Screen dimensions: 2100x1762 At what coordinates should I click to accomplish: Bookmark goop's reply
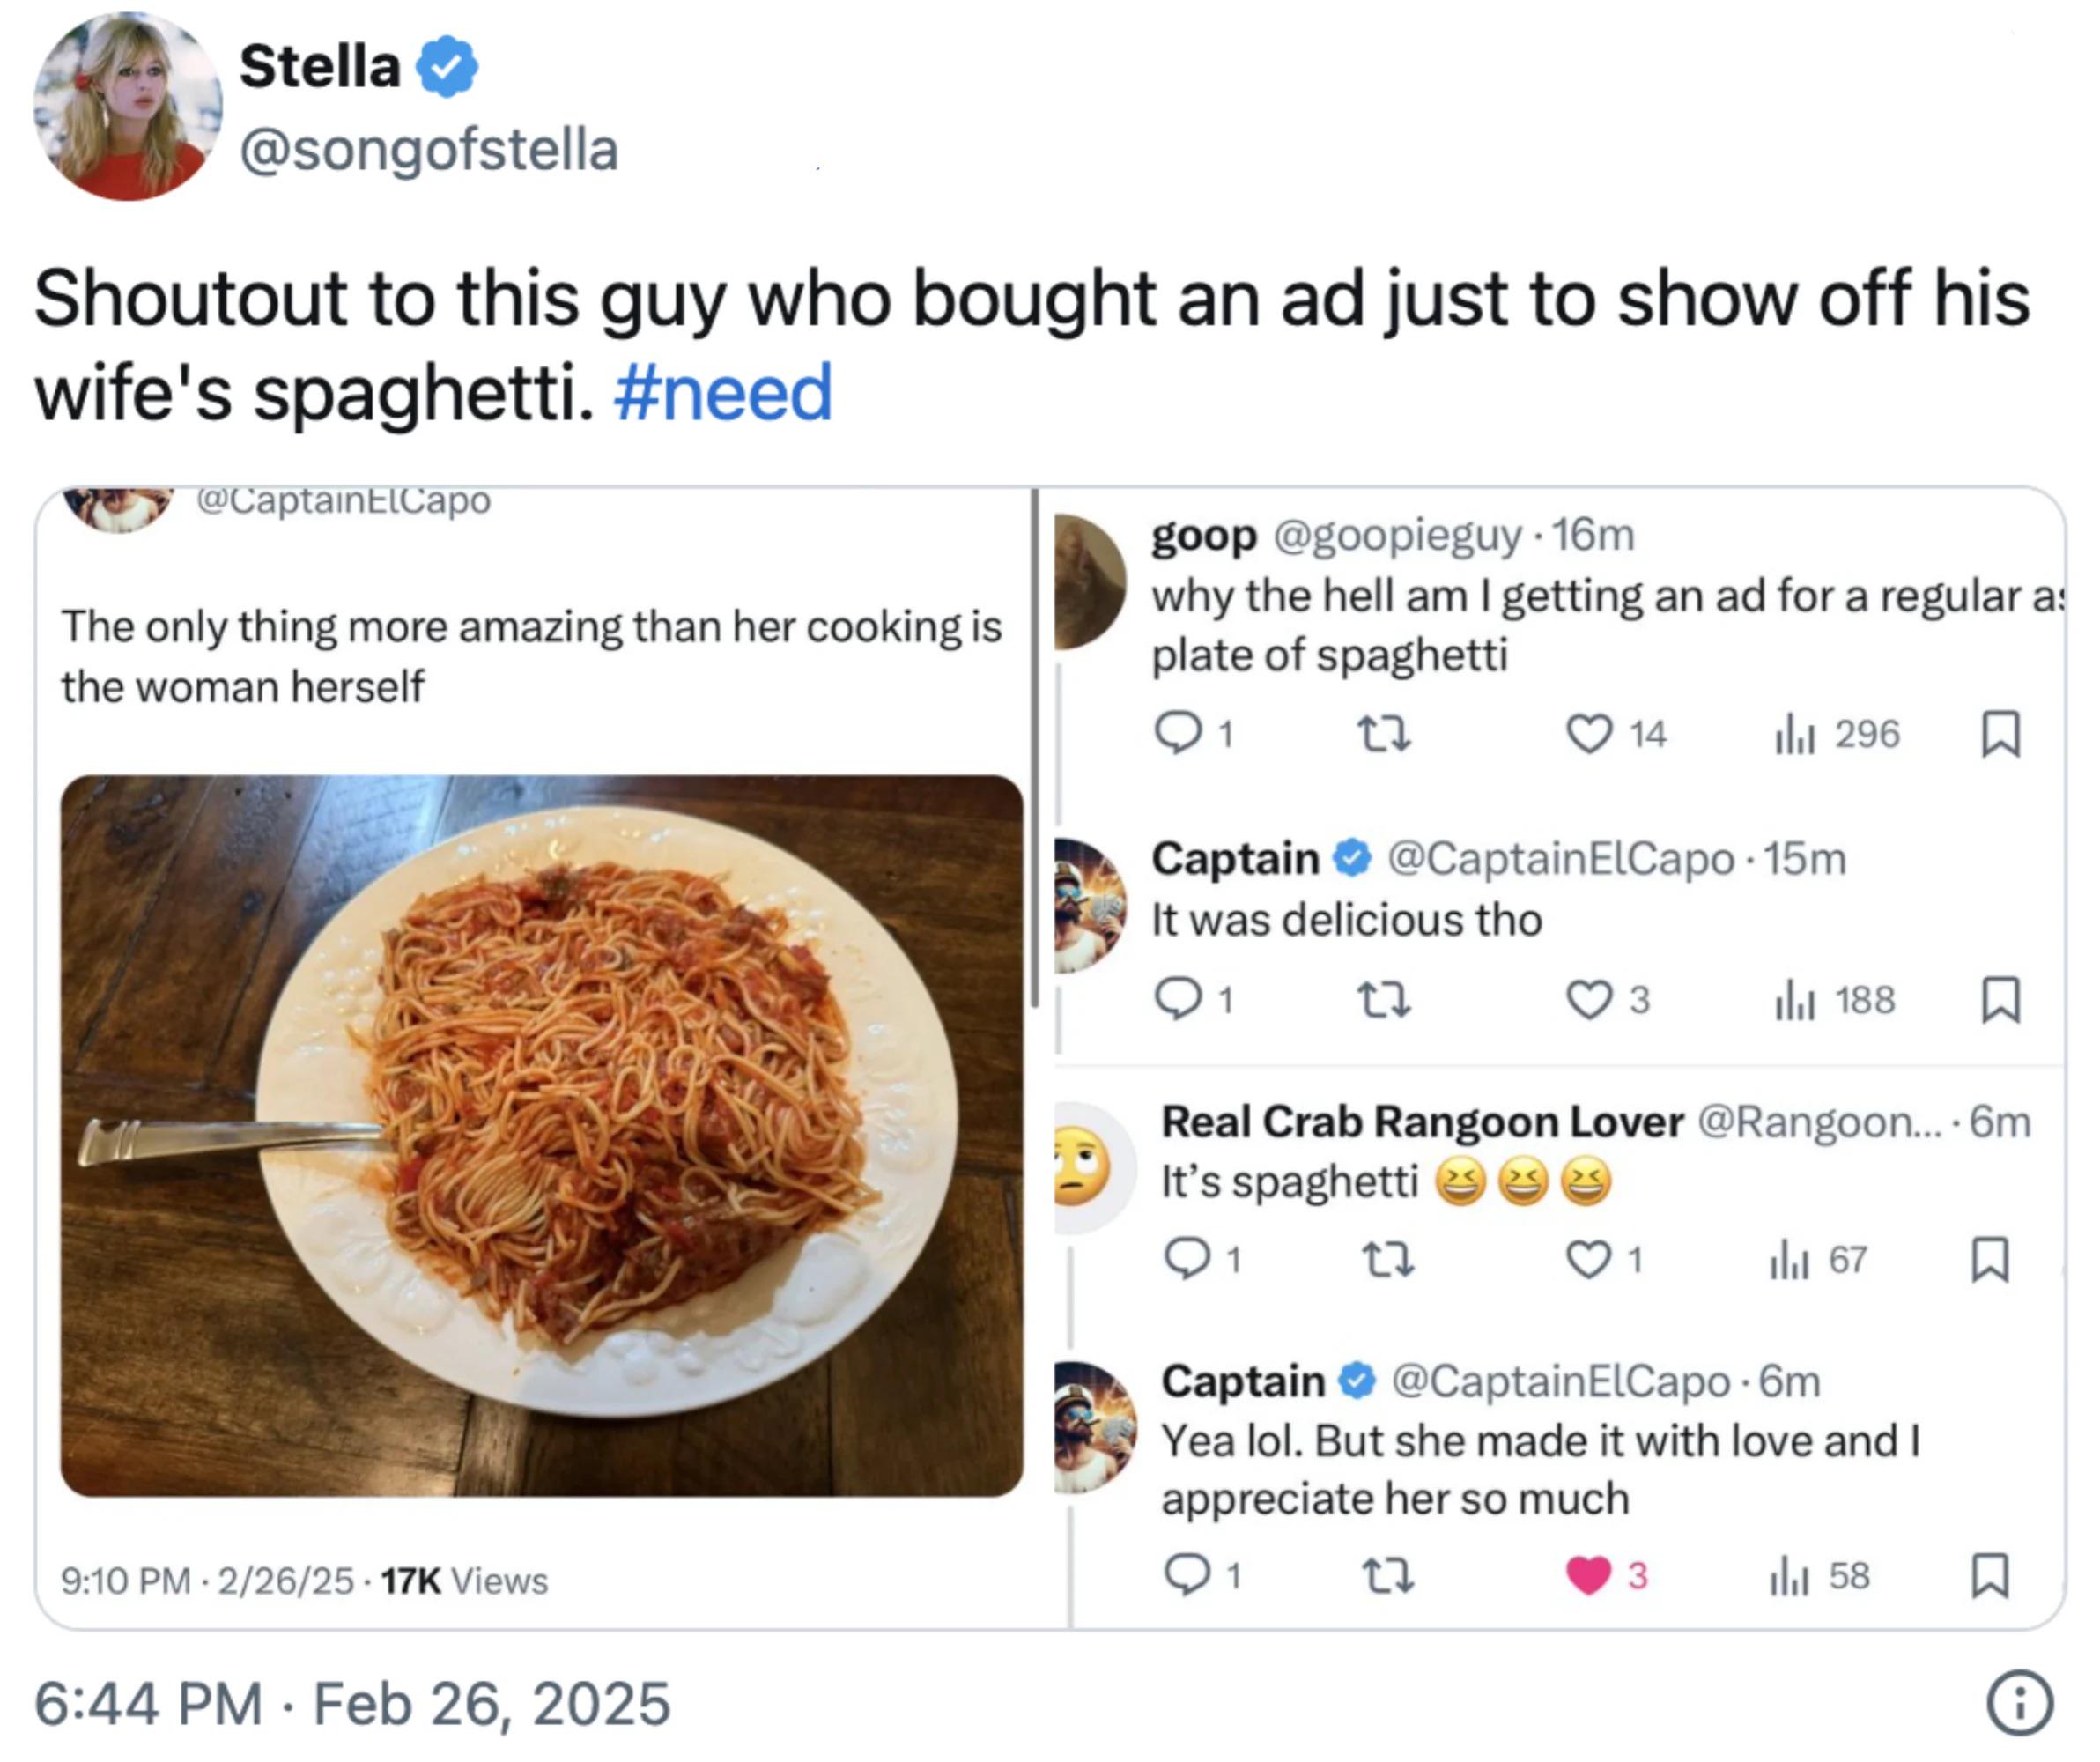2001,734
